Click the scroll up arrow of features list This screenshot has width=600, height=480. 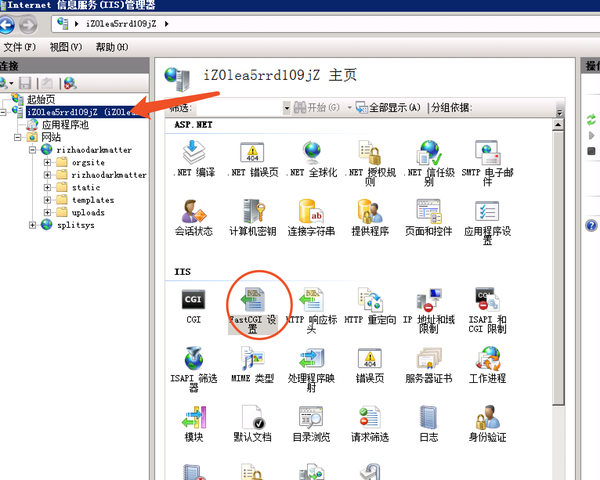point(558,125)
